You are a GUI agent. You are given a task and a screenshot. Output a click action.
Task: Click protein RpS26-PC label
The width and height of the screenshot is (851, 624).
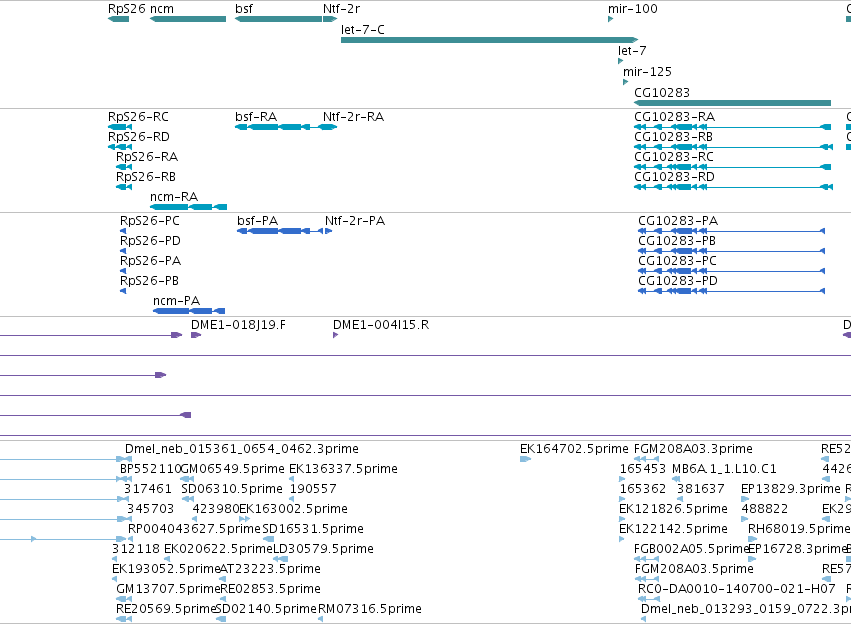tap(149, 221)
